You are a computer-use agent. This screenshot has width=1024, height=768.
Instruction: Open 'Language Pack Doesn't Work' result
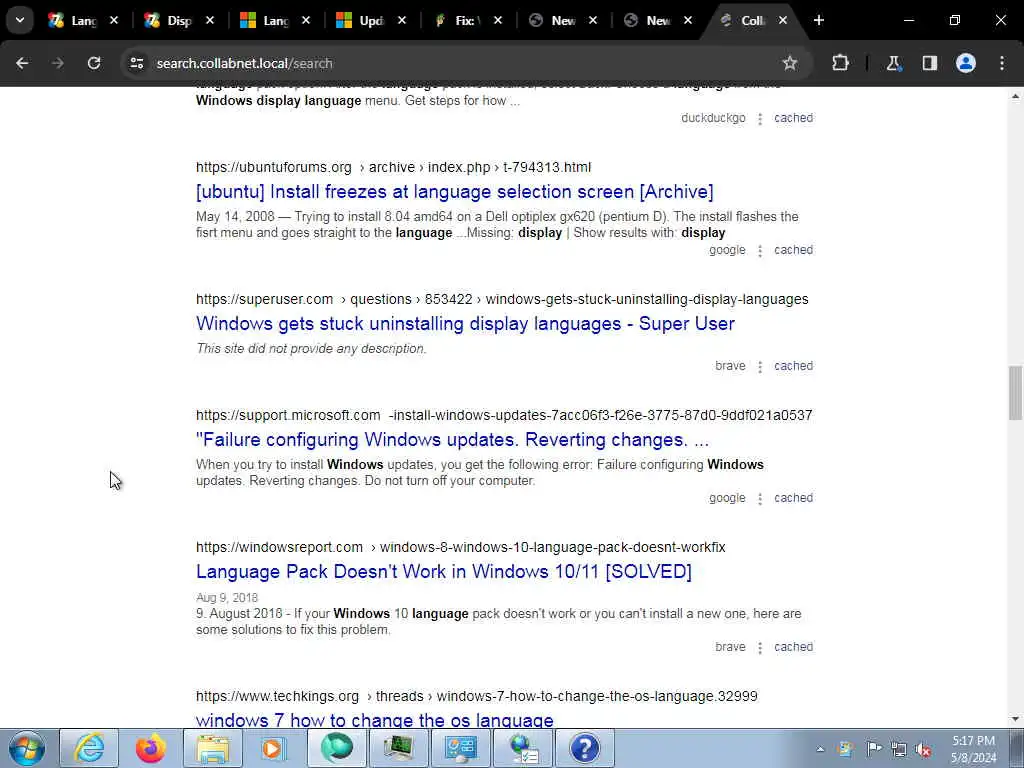[443, 572]
